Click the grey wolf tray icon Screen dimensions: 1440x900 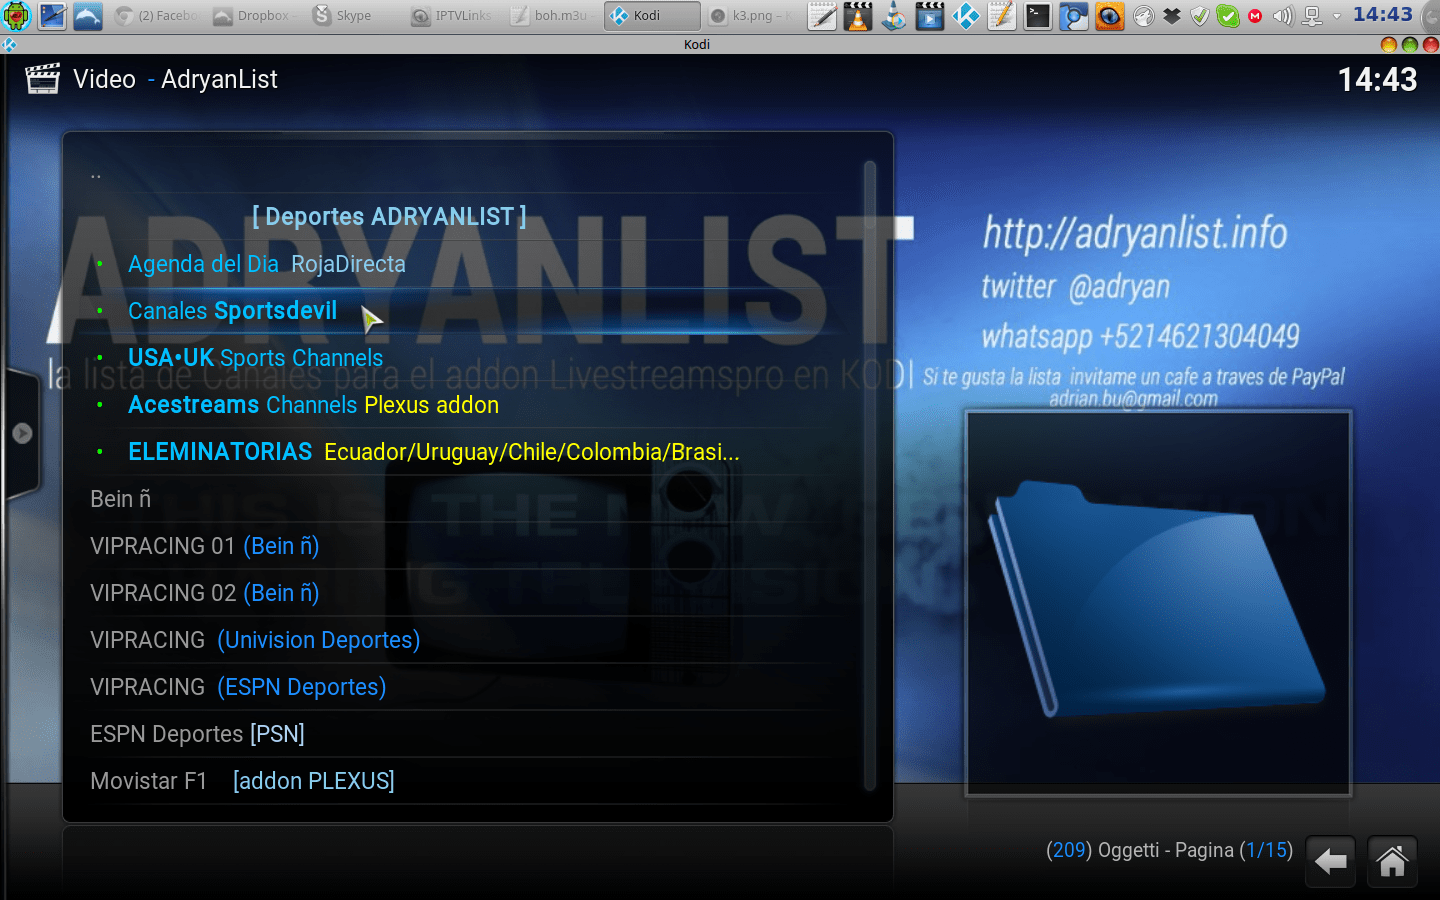click(x=1144, y=16)
